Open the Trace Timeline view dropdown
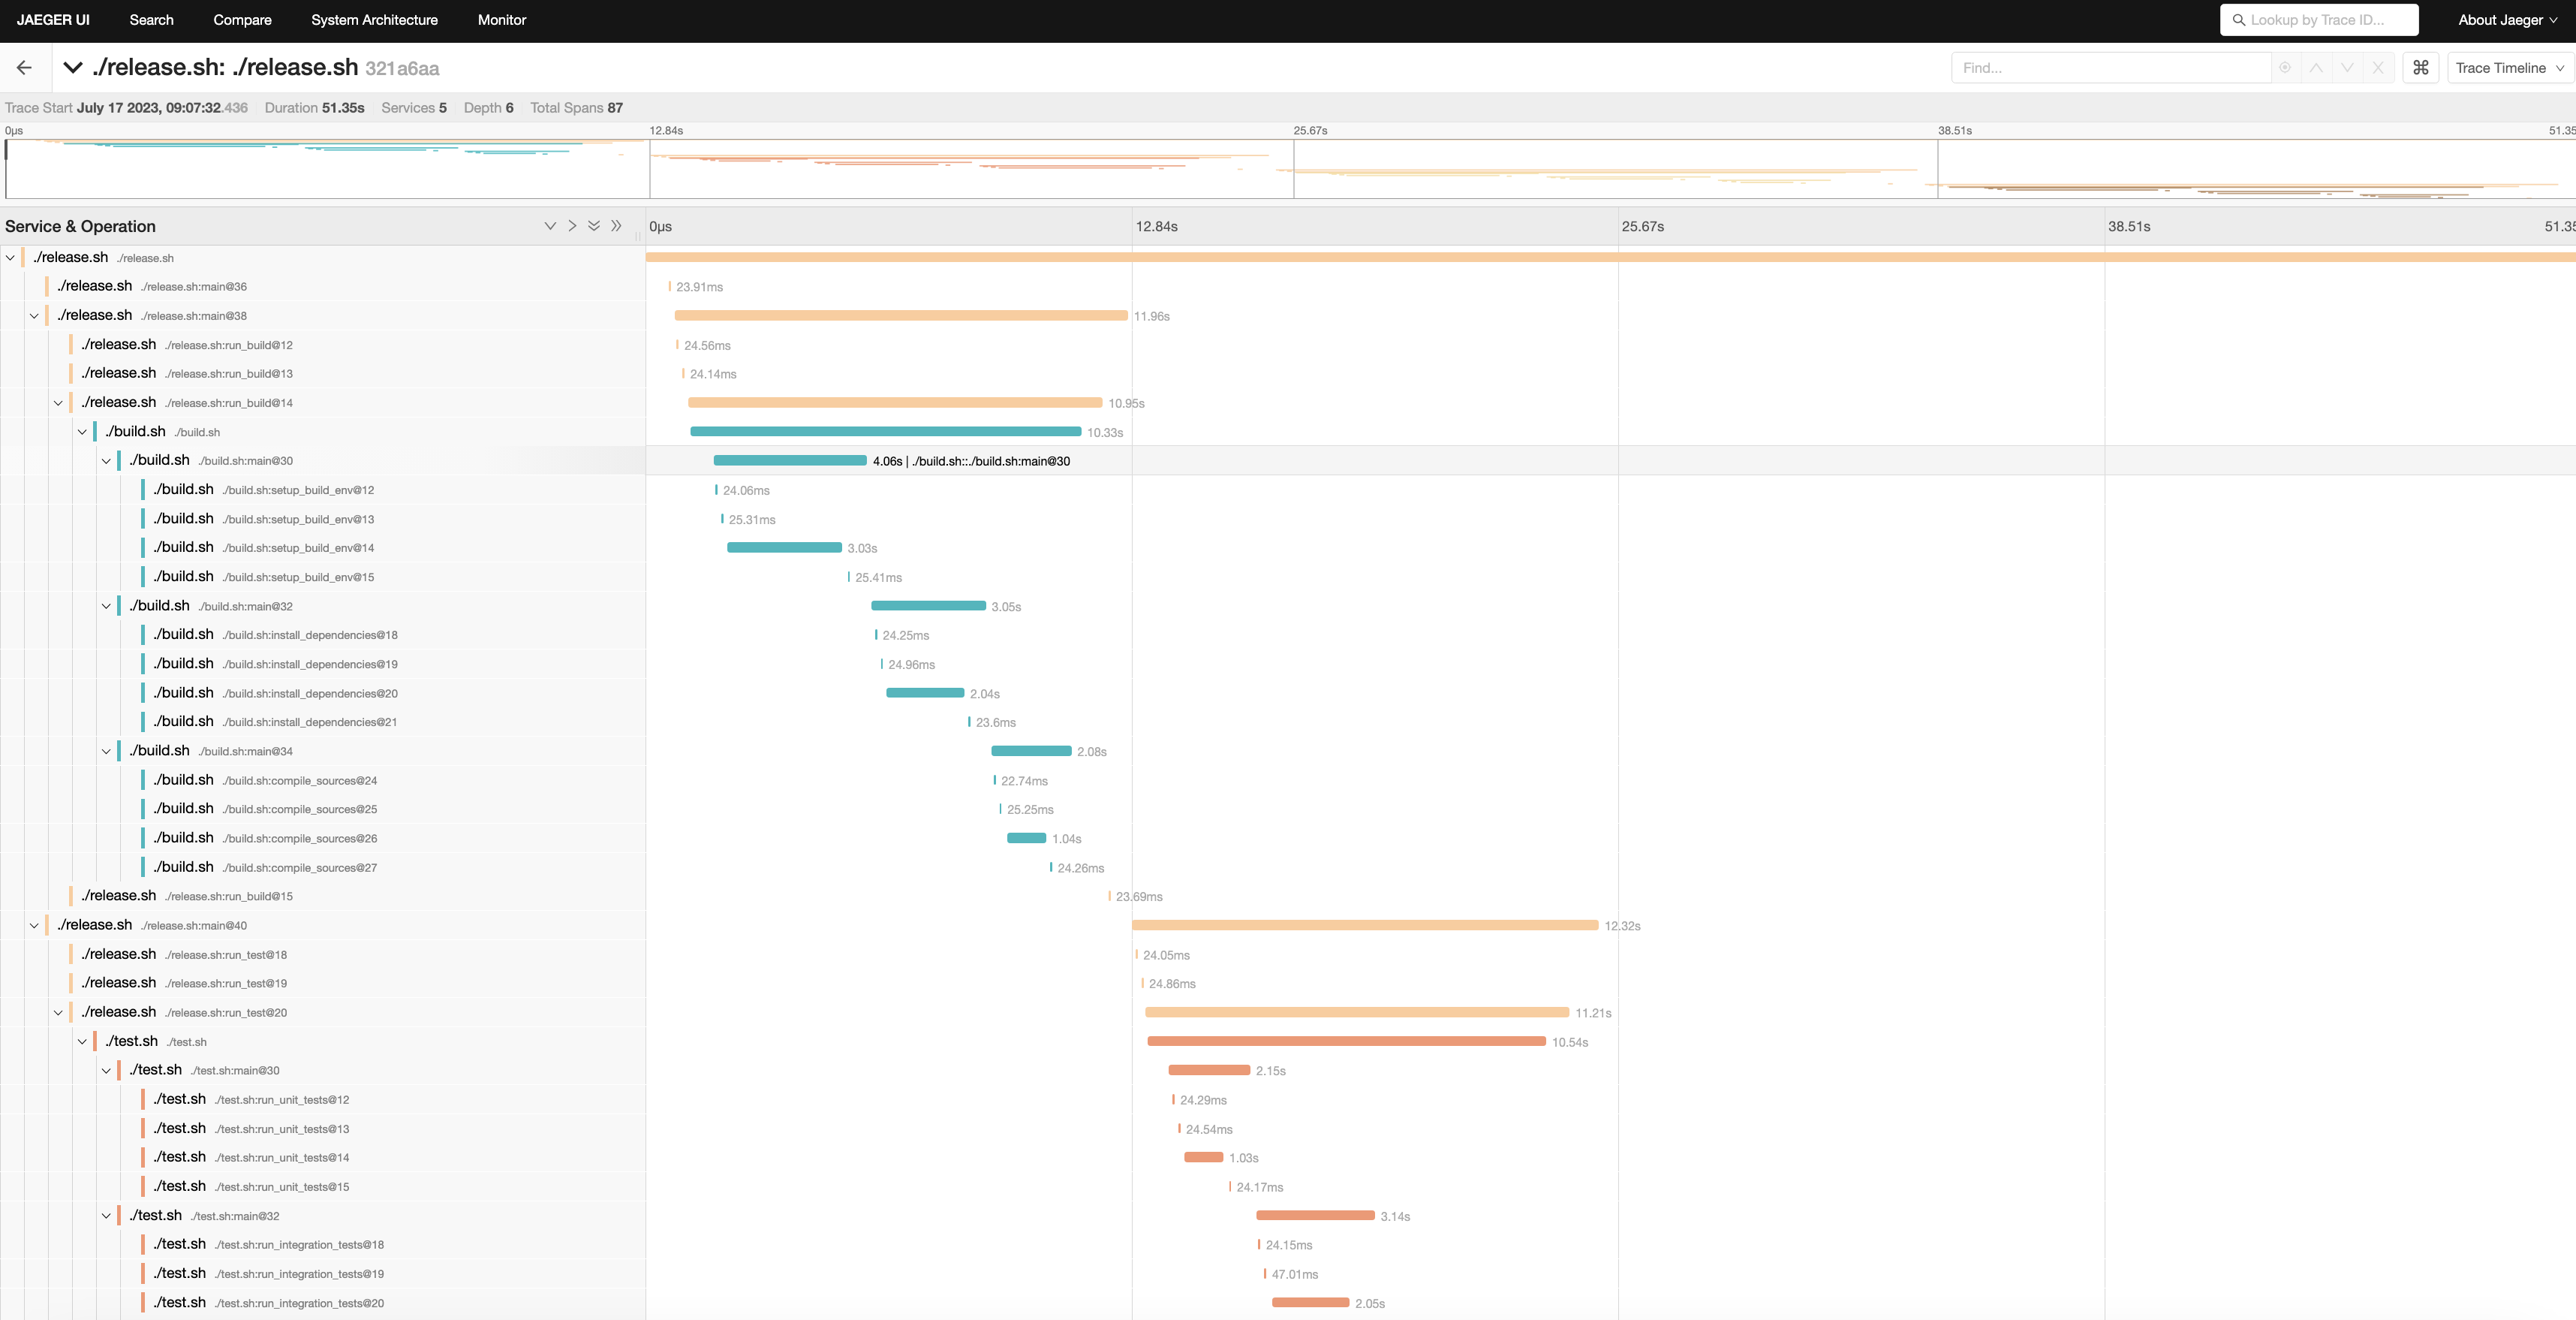 tap(2510, 67)
